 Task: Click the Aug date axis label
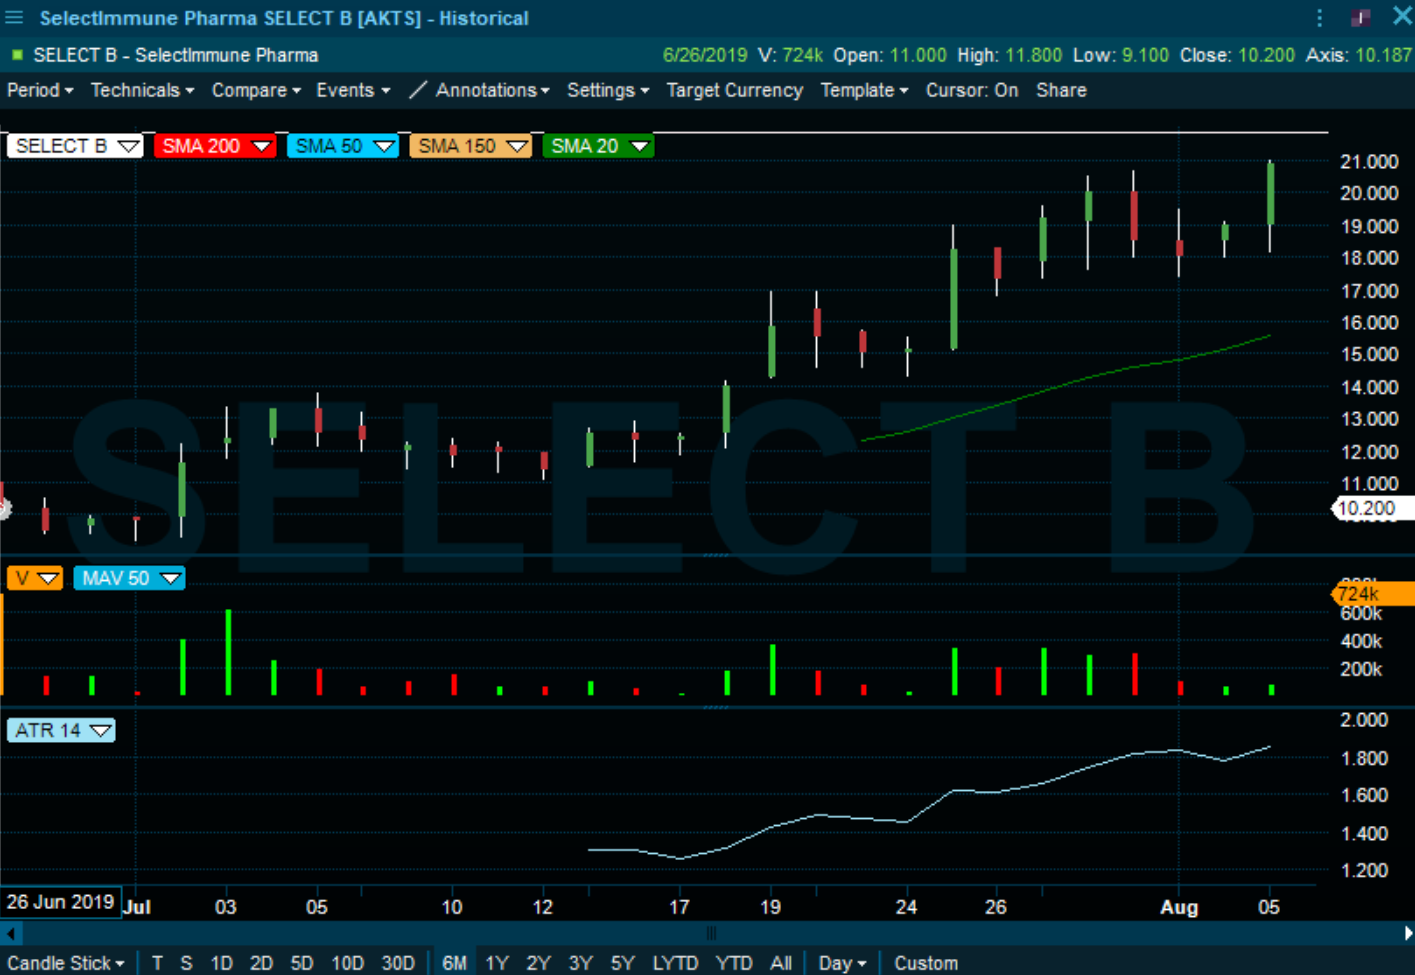pyautogui.click(x=1178, y=907)
